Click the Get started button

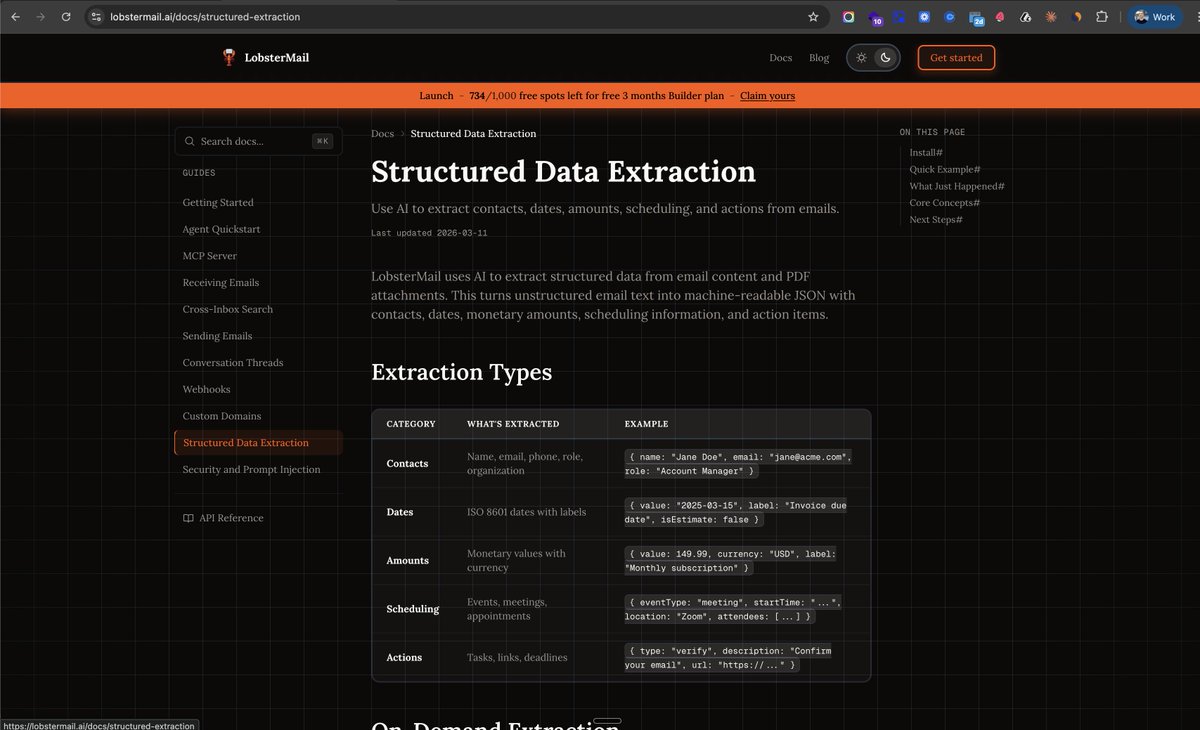click(956, 58)
